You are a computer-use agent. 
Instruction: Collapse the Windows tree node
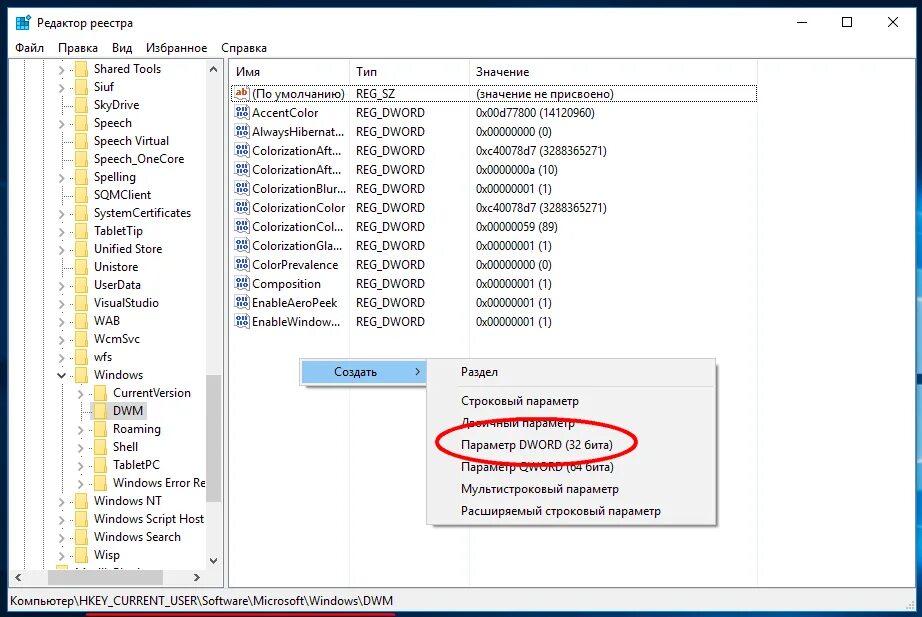click(x=61, y=375)
